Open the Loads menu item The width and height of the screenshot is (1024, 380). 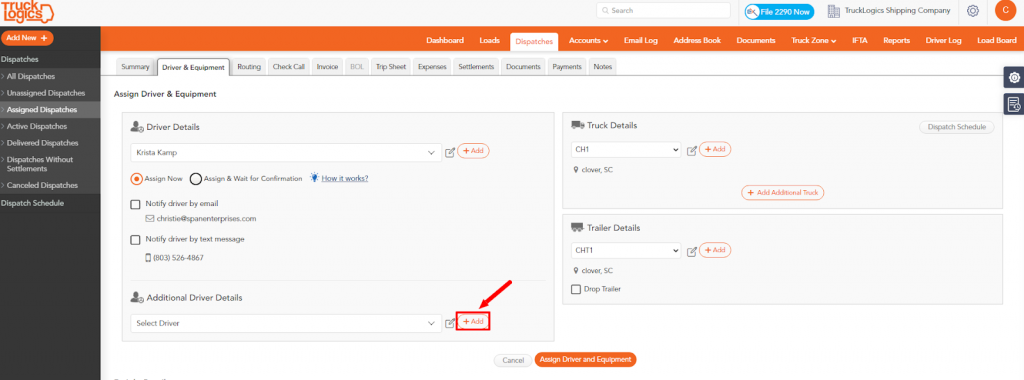489,40
